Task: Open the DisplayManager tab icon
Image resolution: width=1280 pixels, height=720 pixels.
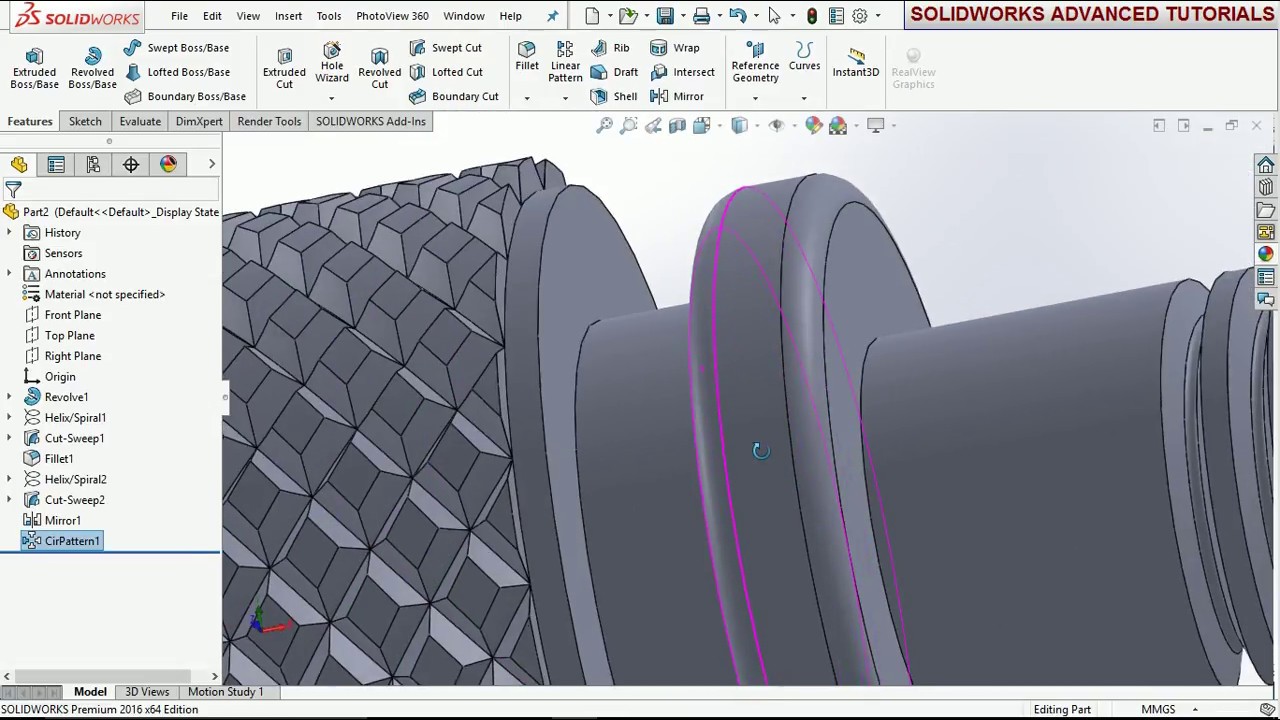Action: click(168, 164)
